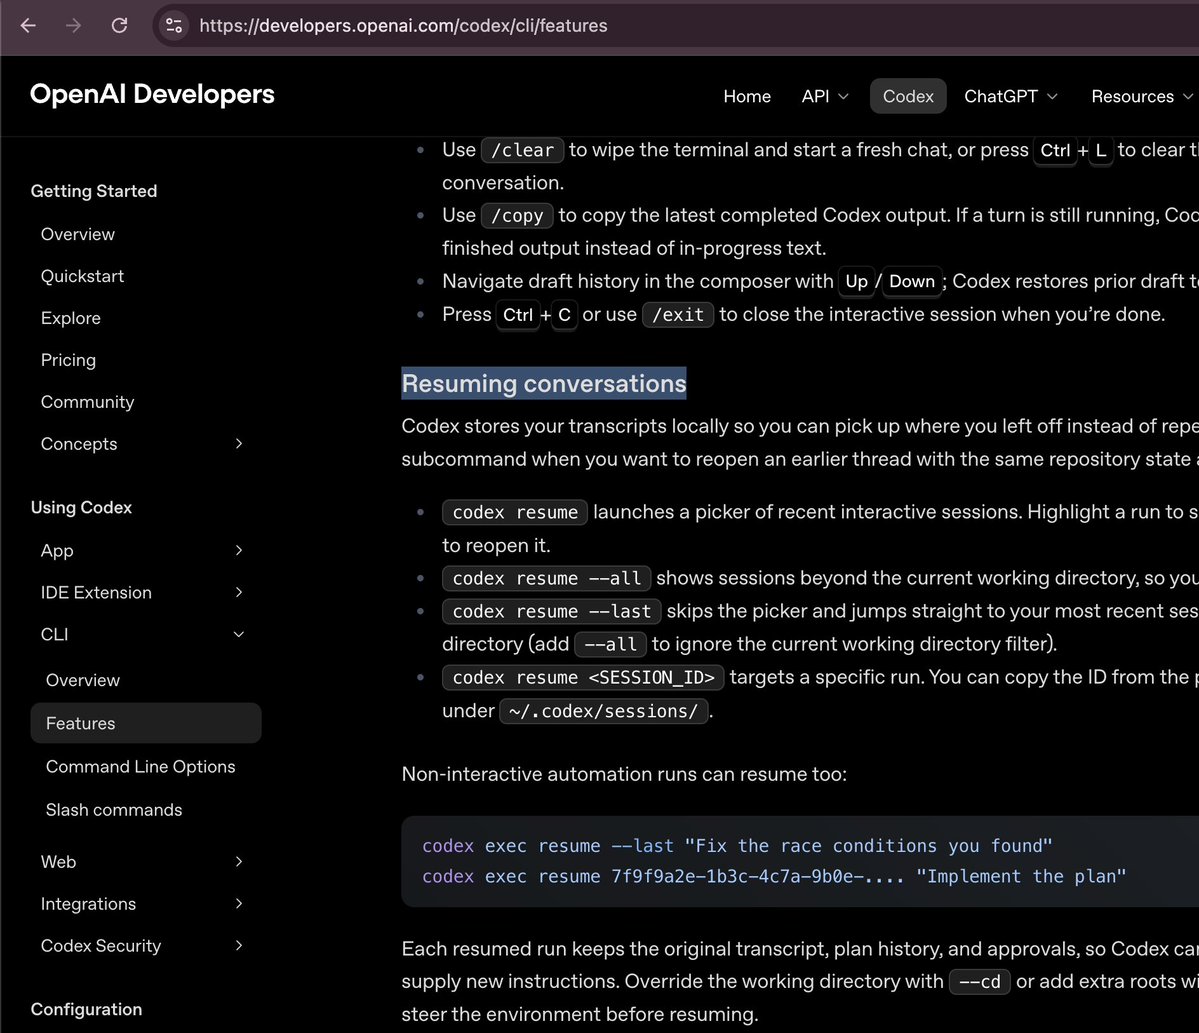Expand the Codex Security section chevron
The width and height of the screenshot is (1199, 1033).
(x=239, y=946)
